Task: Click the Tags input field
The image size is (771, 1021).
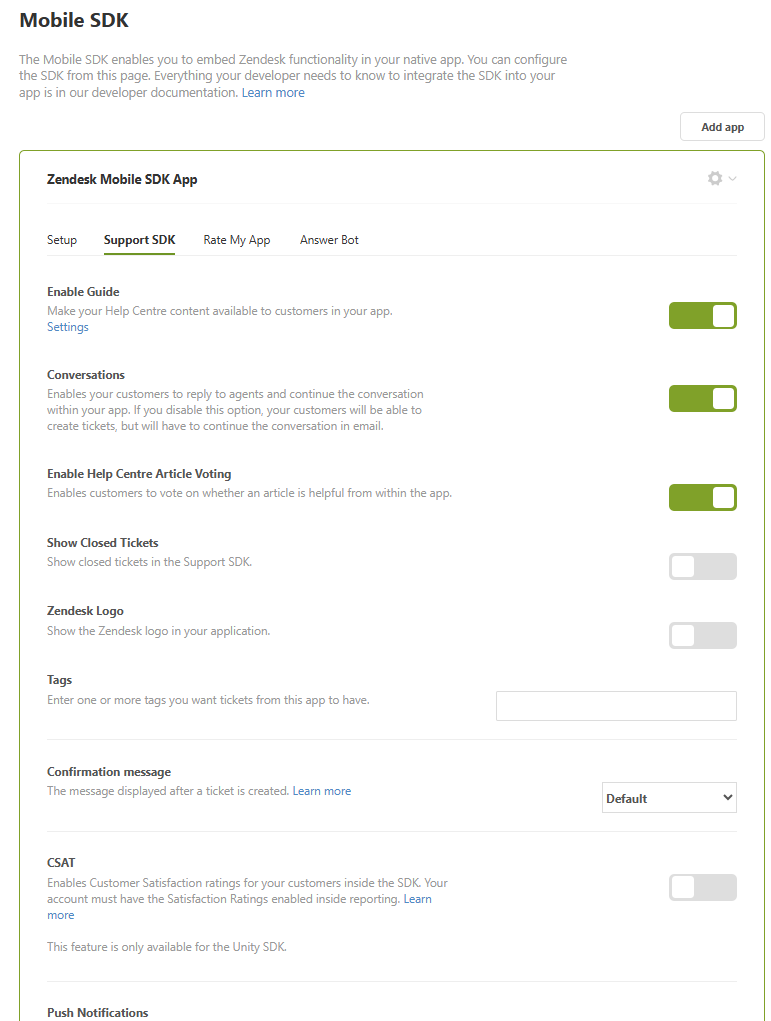Action: 616,706
